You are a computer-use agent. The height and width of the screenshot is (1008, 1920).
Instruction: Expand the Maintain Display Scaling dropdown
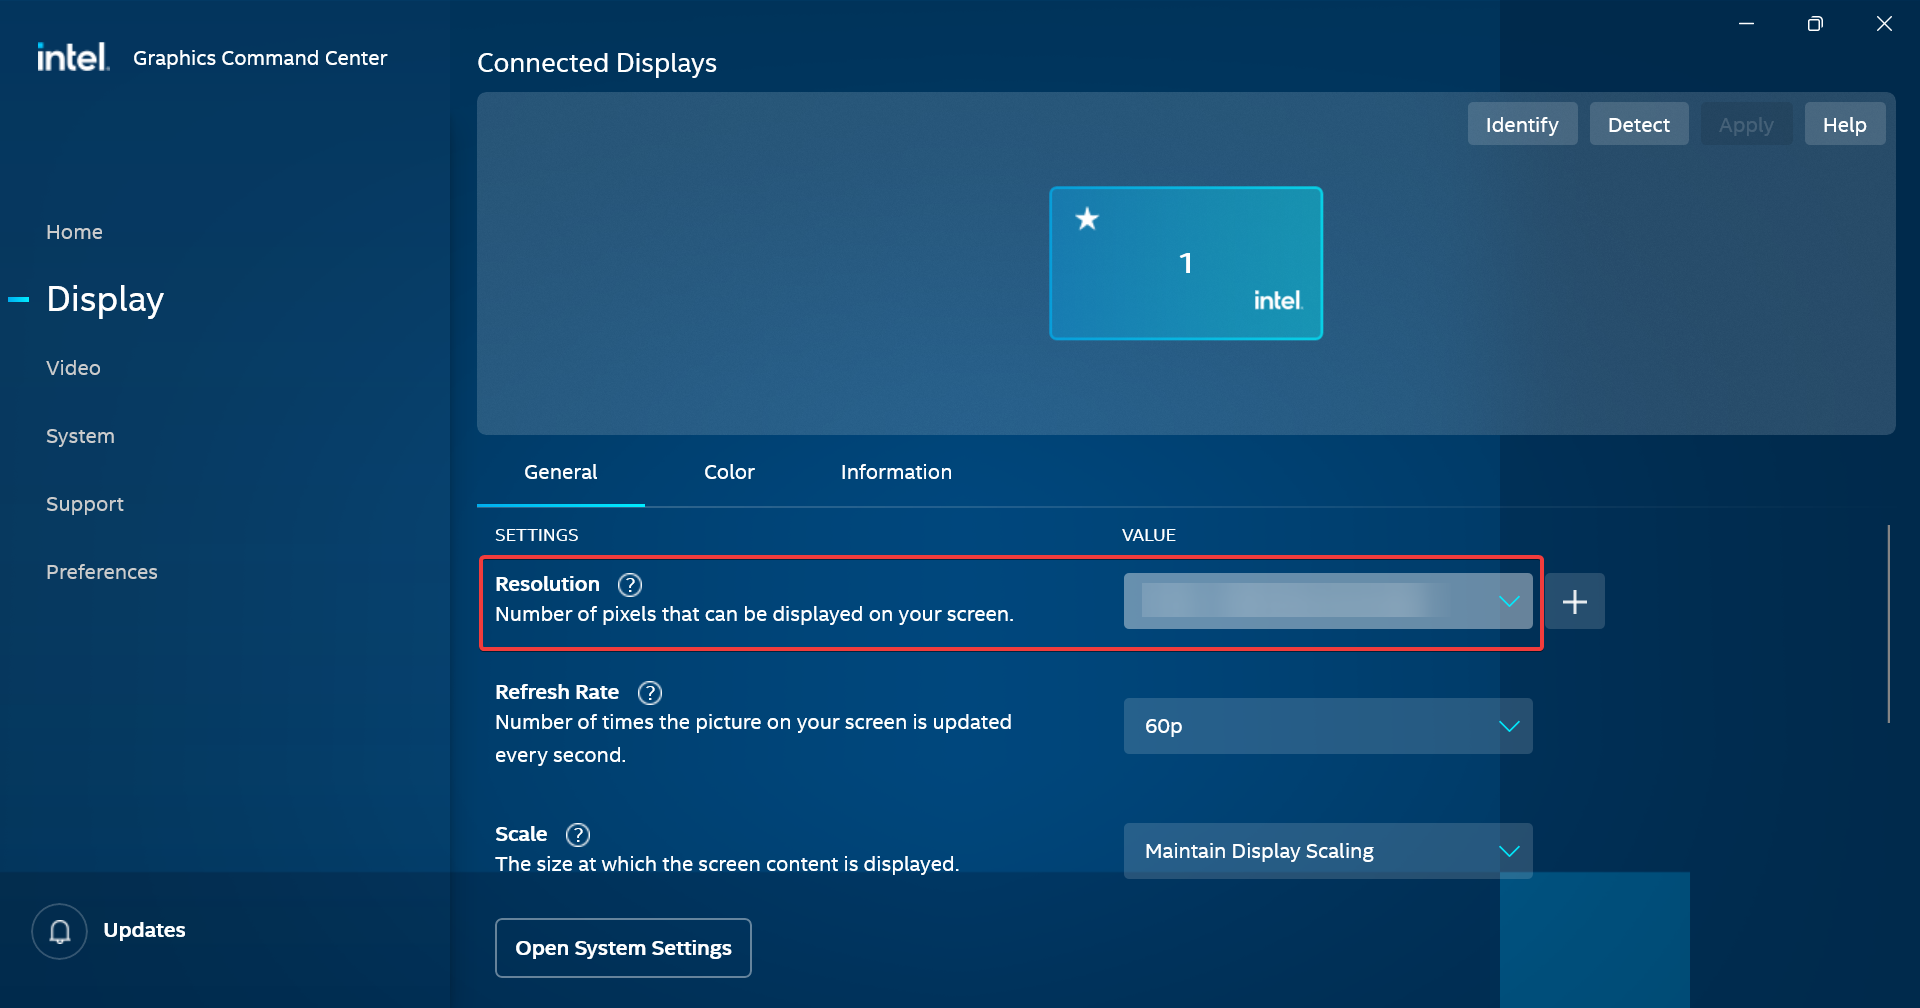pos(1327,851)
